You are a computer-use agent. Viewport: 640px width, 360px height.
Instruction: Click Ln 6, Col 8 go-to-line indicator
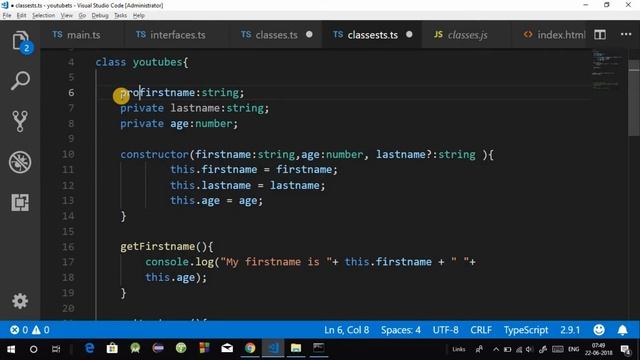[x=347, y=330]
